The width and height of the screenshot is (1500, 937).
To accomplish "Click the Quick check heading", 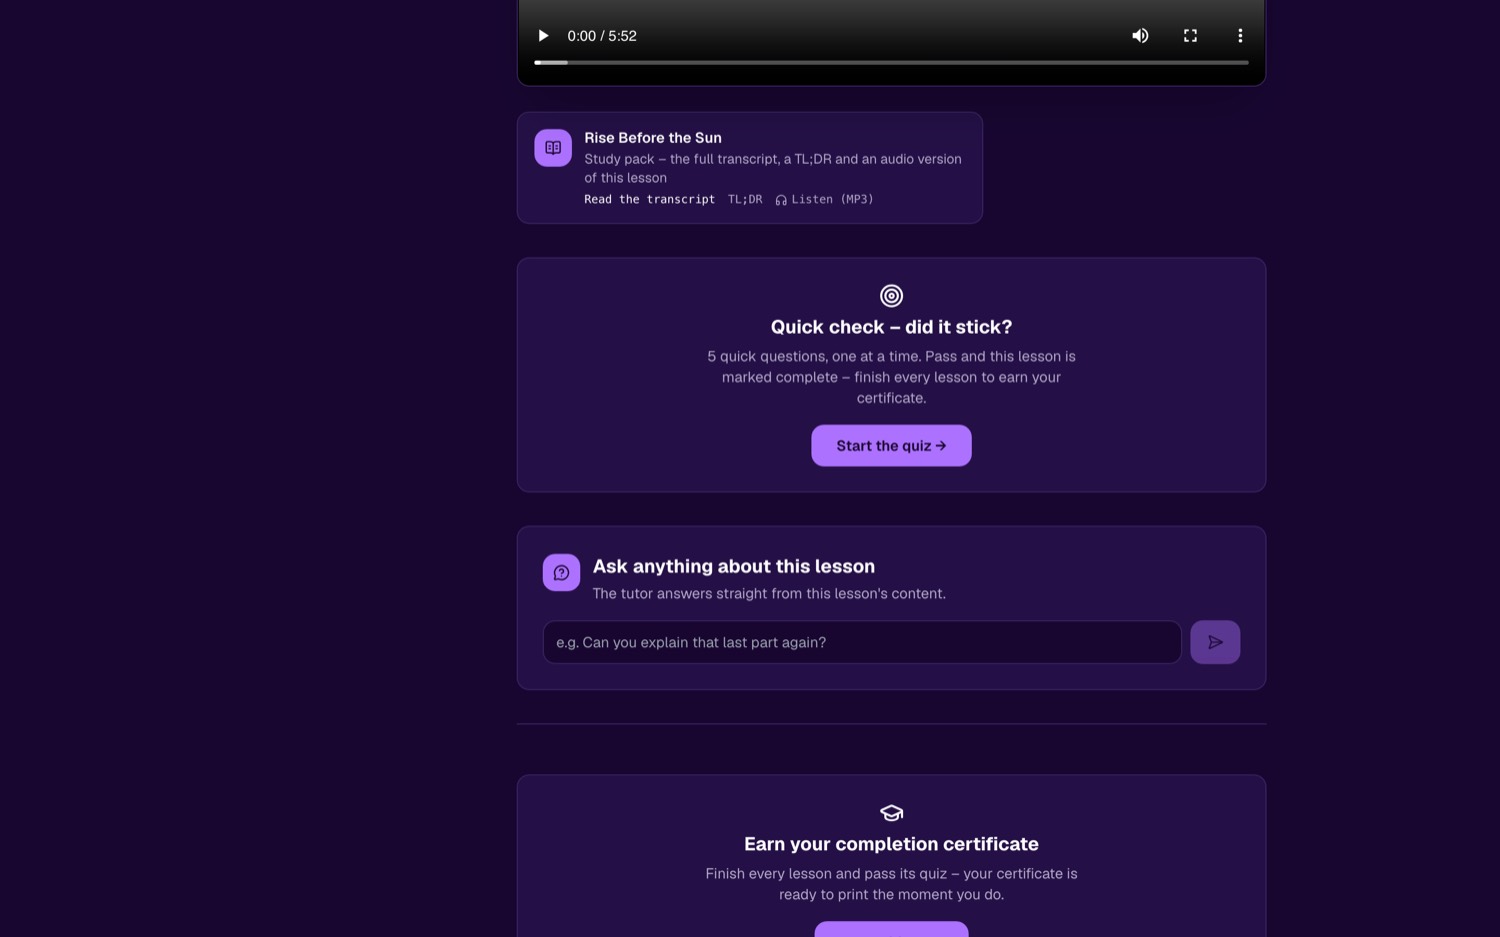I will (891, 327).
